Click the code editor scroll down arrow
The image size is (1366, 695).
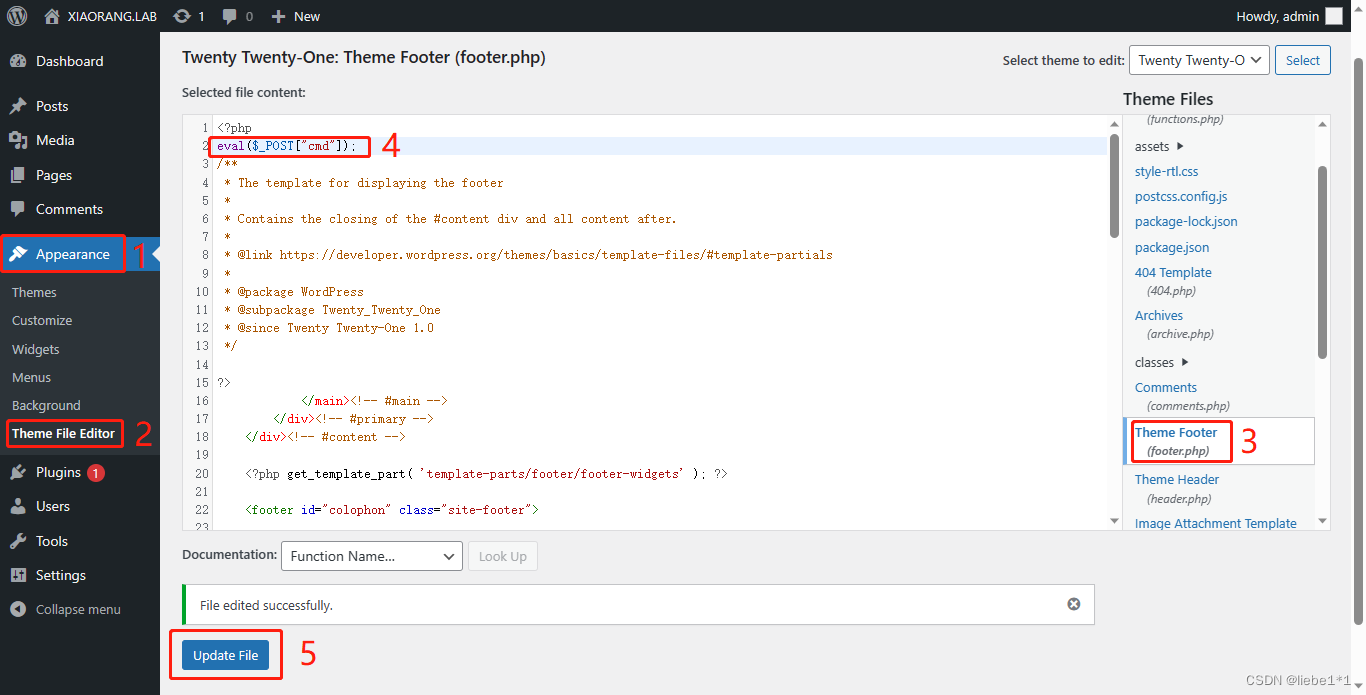[1115, 520]
